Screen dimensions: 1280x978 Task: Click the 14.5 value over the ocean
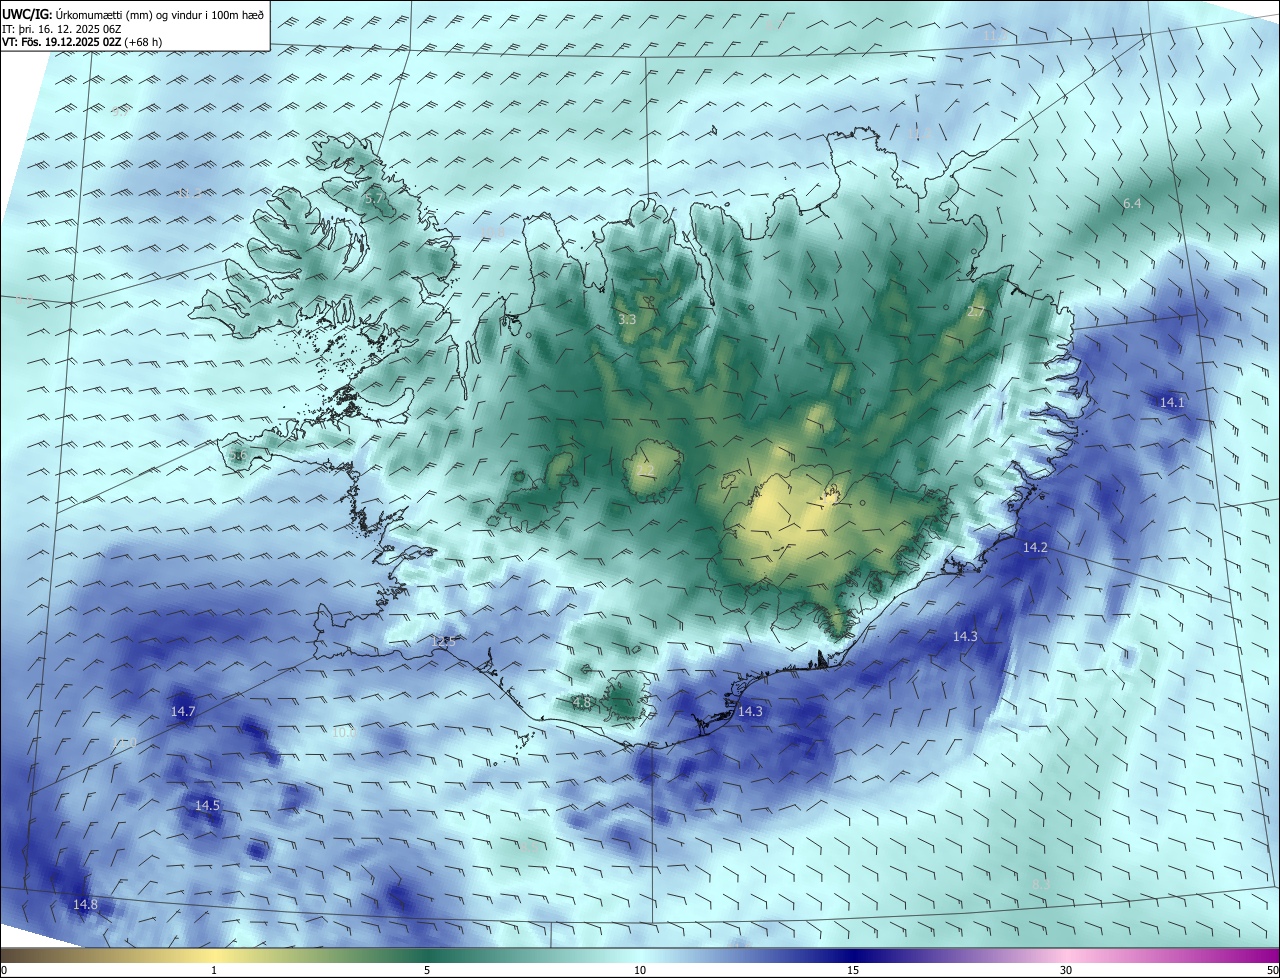click(x=207, y=805)
